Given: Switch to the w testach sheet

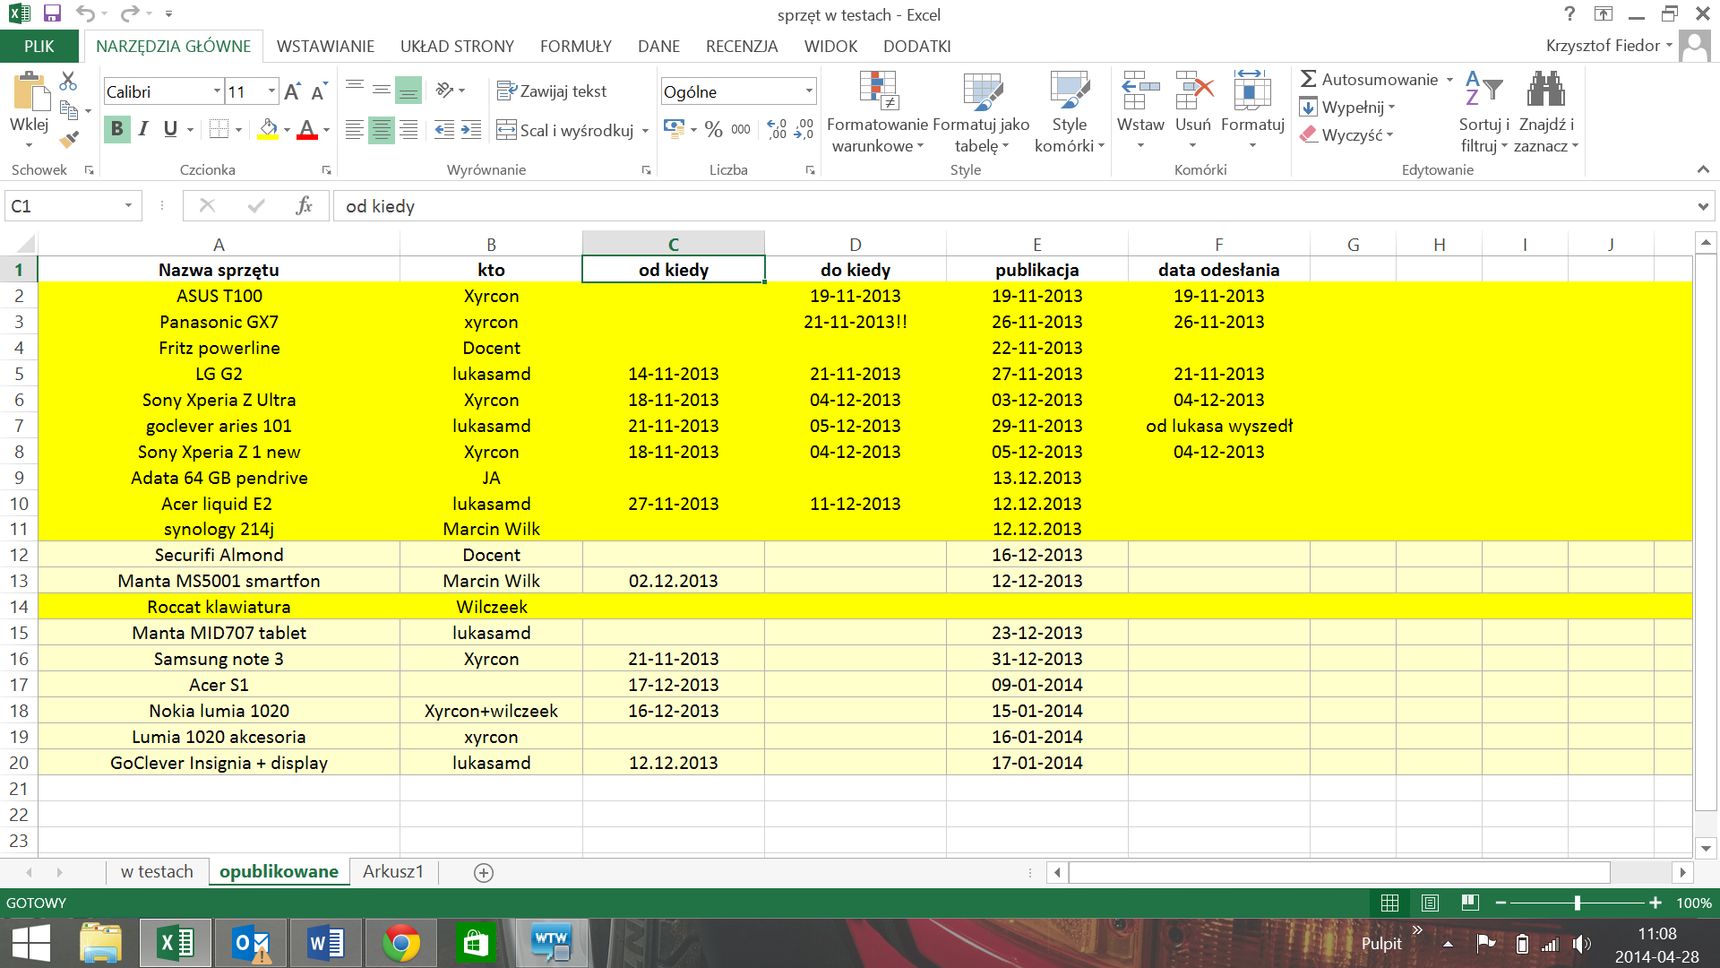Looking at the screenshot, I should 157,872.
